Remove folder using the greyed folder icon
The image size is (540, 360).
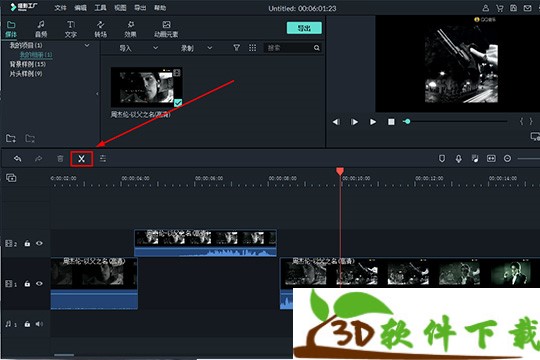pyautogui.click(x=30, y=138)
